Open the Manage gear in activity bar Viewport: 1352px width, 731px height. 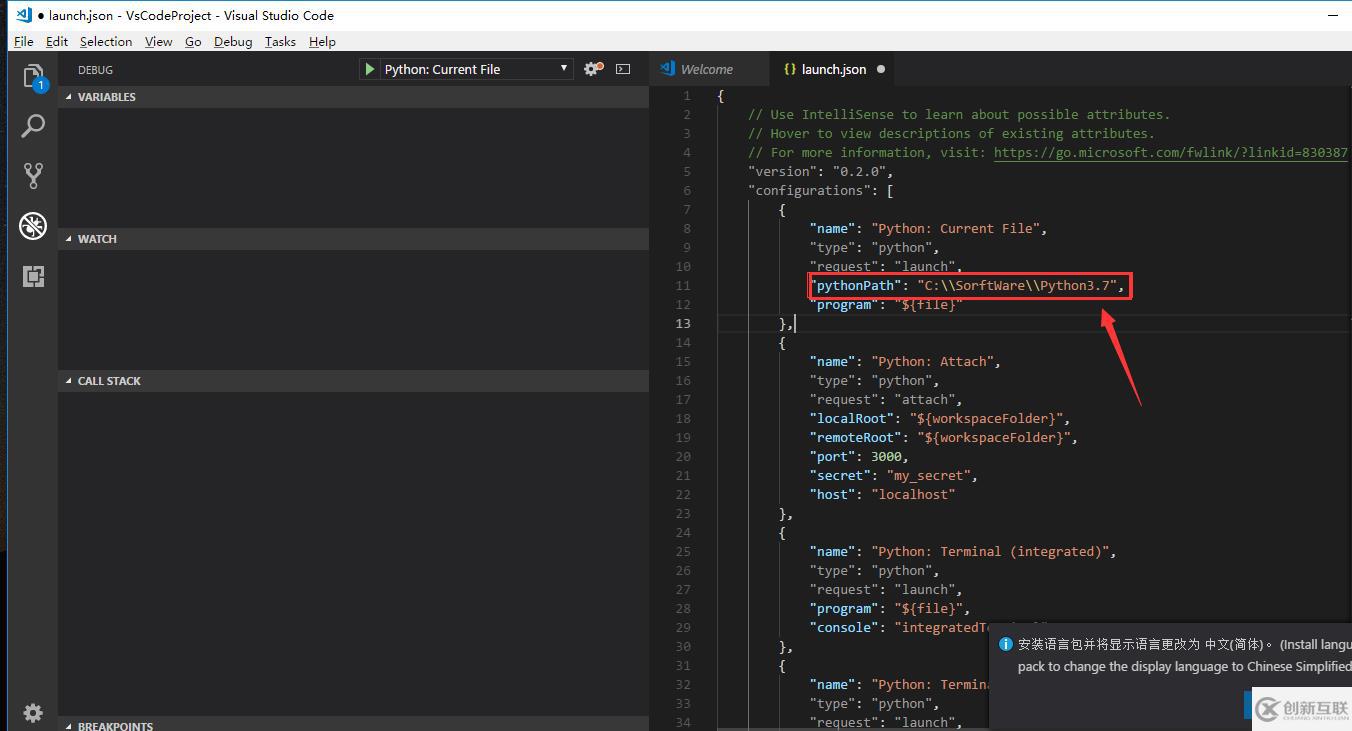(x=33, y=712)
